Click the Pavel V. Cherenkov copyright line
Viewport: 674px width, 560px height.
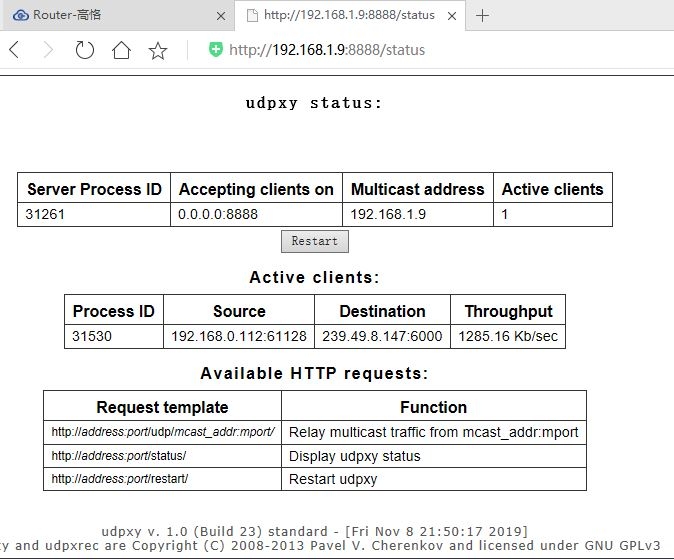[x=330, y=546]
